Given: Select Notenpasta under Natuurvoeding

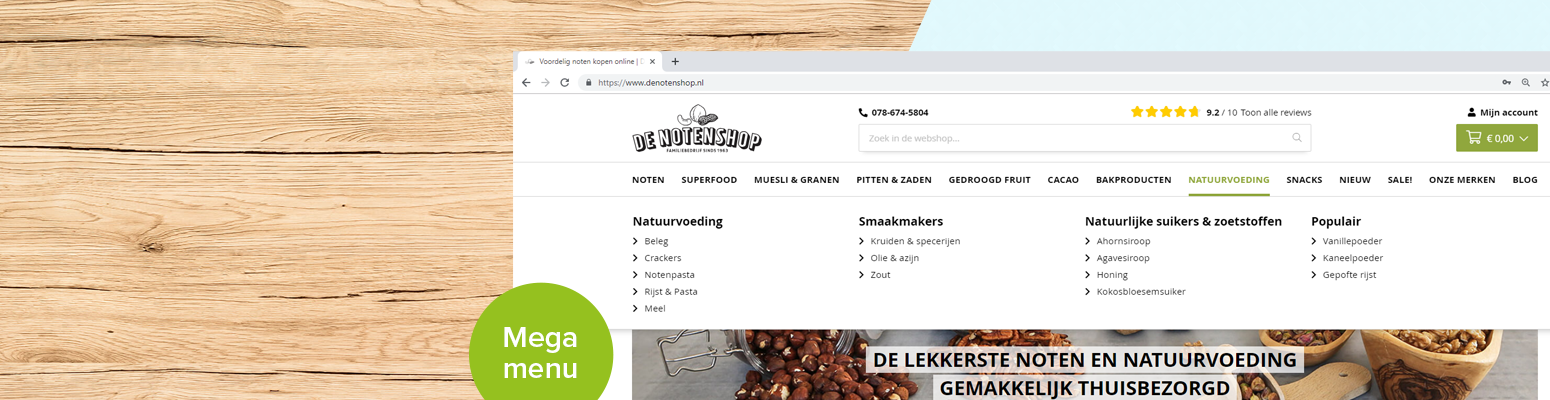Looking at the screenshot, I should [669, 274].
